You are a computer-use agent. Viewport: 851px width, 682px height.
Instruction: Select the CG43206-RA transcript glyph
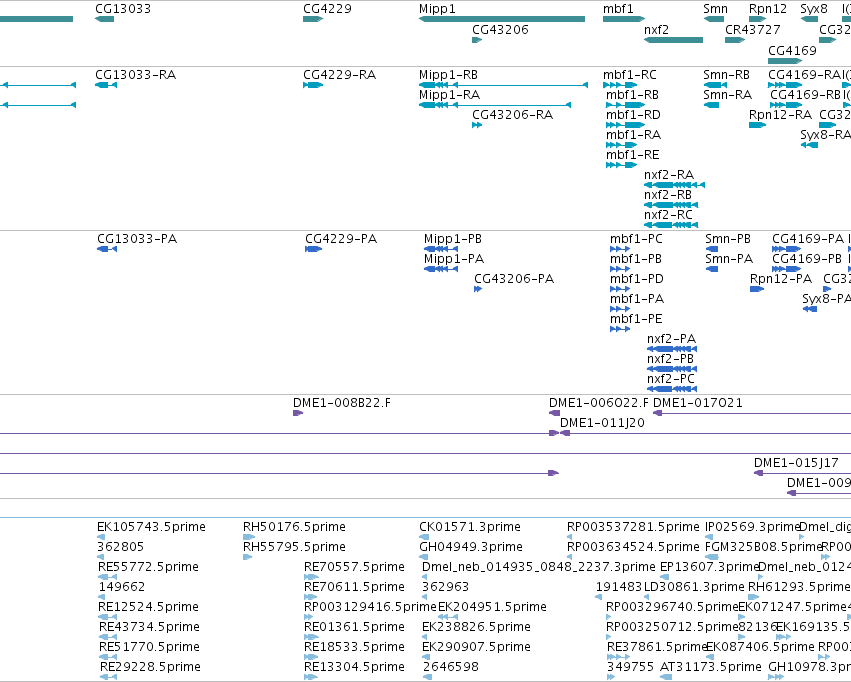point(477,125)
